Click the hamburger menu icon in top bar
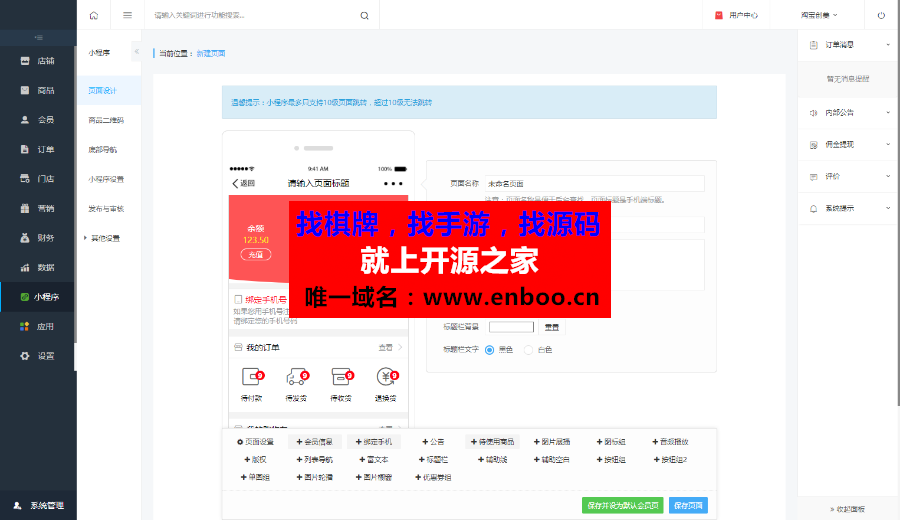The height and width of the screenshot is (520, 900). [x=127, y=15]
